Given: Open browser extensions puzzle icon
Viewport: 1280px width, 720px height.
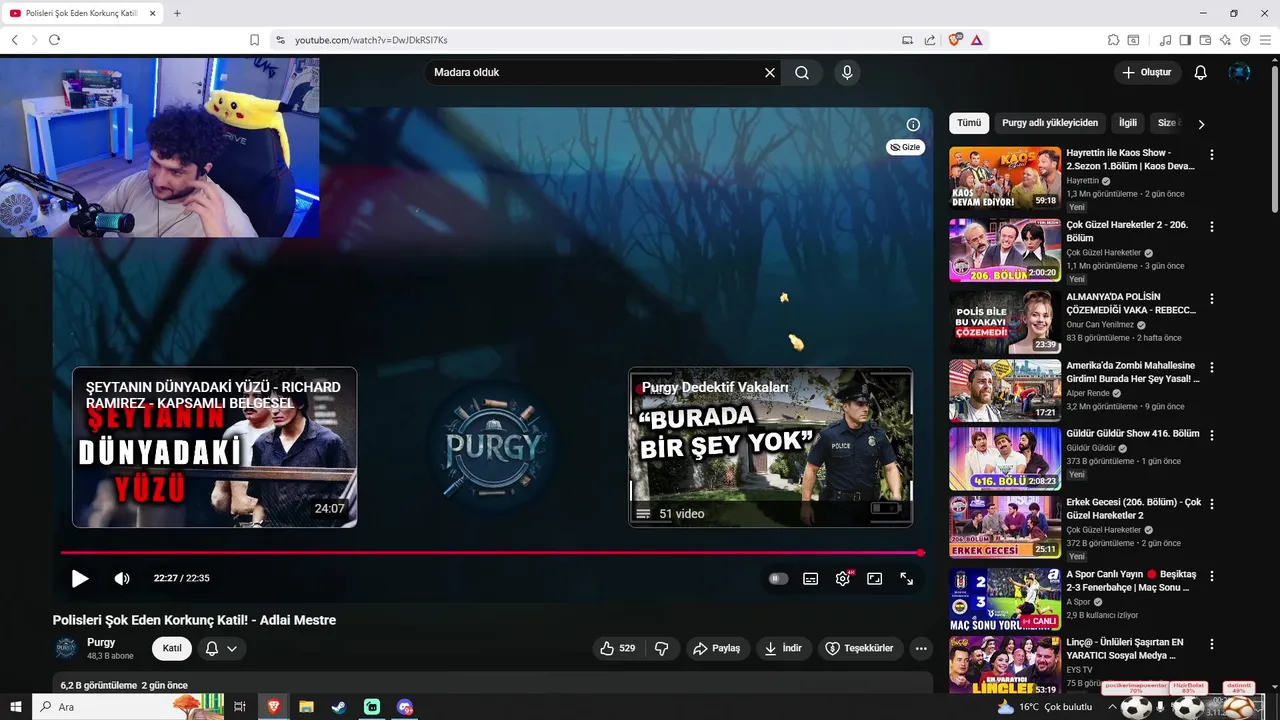Looking at the screenshot, I should [1113, 40].
